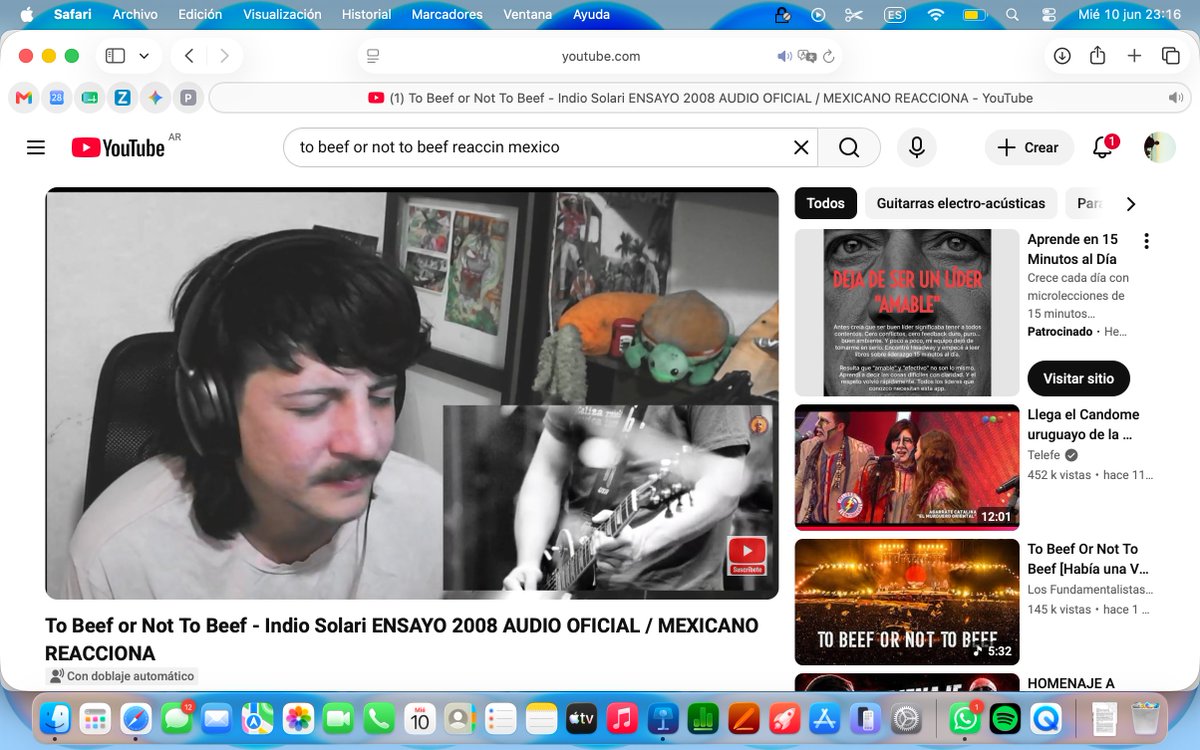Open page reader menu in address bar
1200x750 pixels.
[x=373, y=56]
